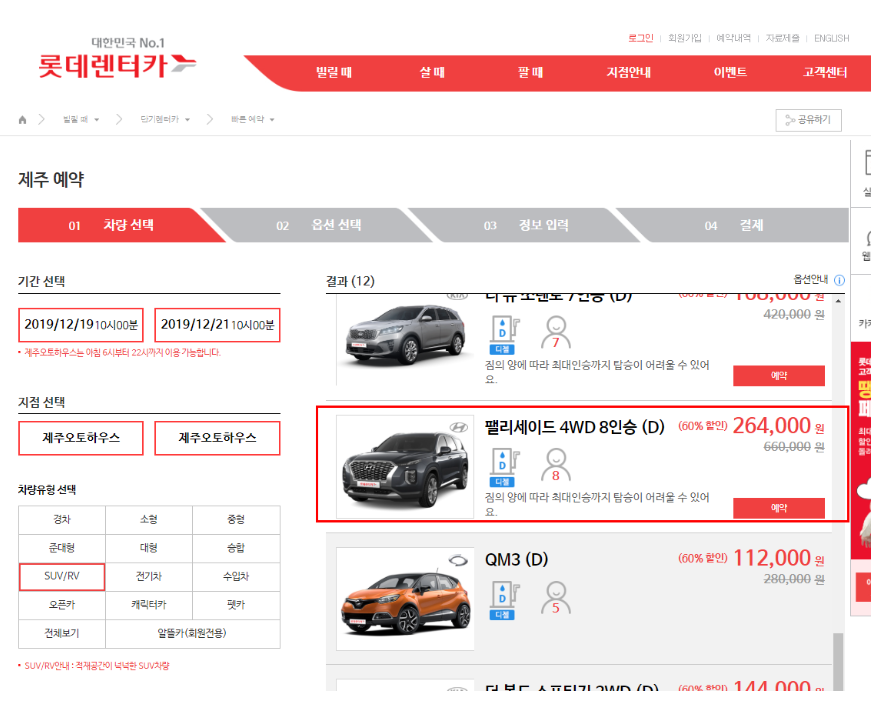The width and height of the screenshot is (888, 705).
Task: Click the Sorento 7-seat passenger icon
Action: click(x=556, y=332)
